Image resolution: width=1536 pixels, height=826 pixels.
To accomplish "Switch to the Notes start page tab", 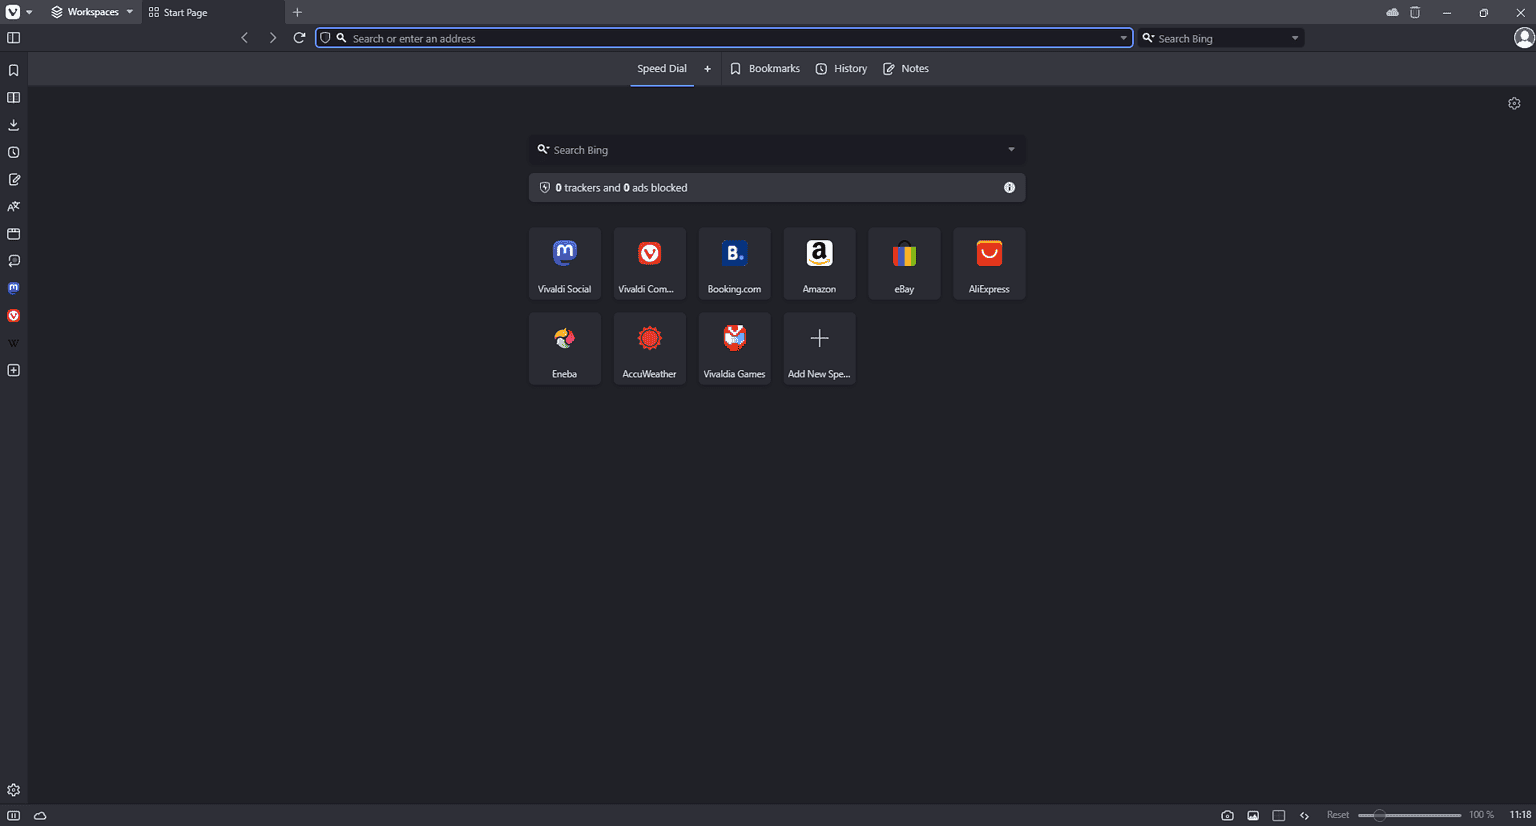I will pos(906,69).
